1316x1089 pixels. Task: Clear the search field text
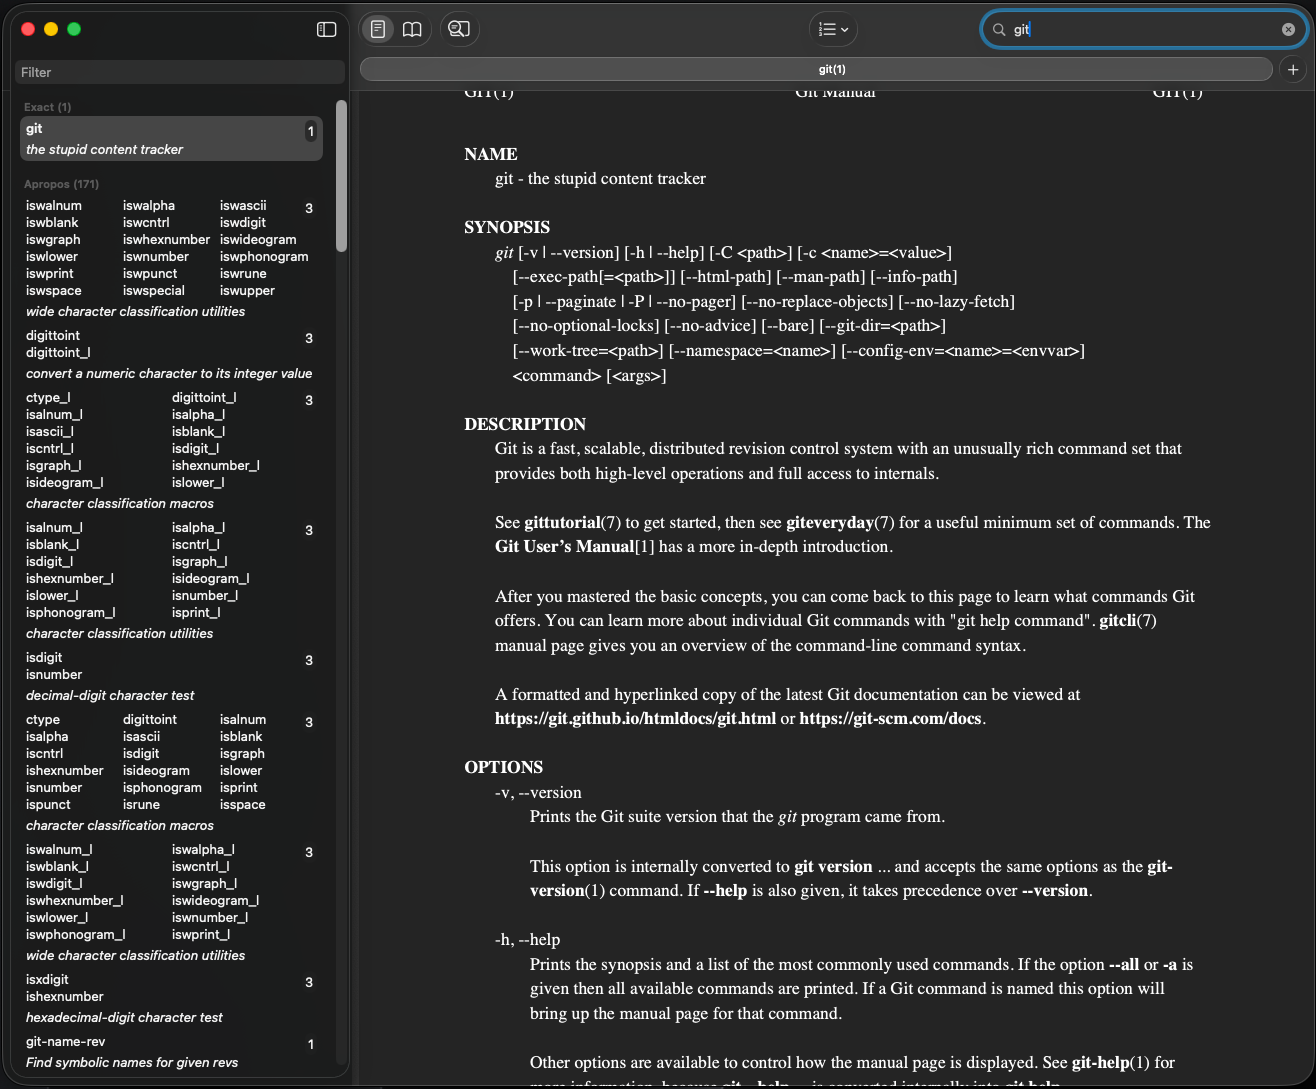click(x=1289, y=30)
